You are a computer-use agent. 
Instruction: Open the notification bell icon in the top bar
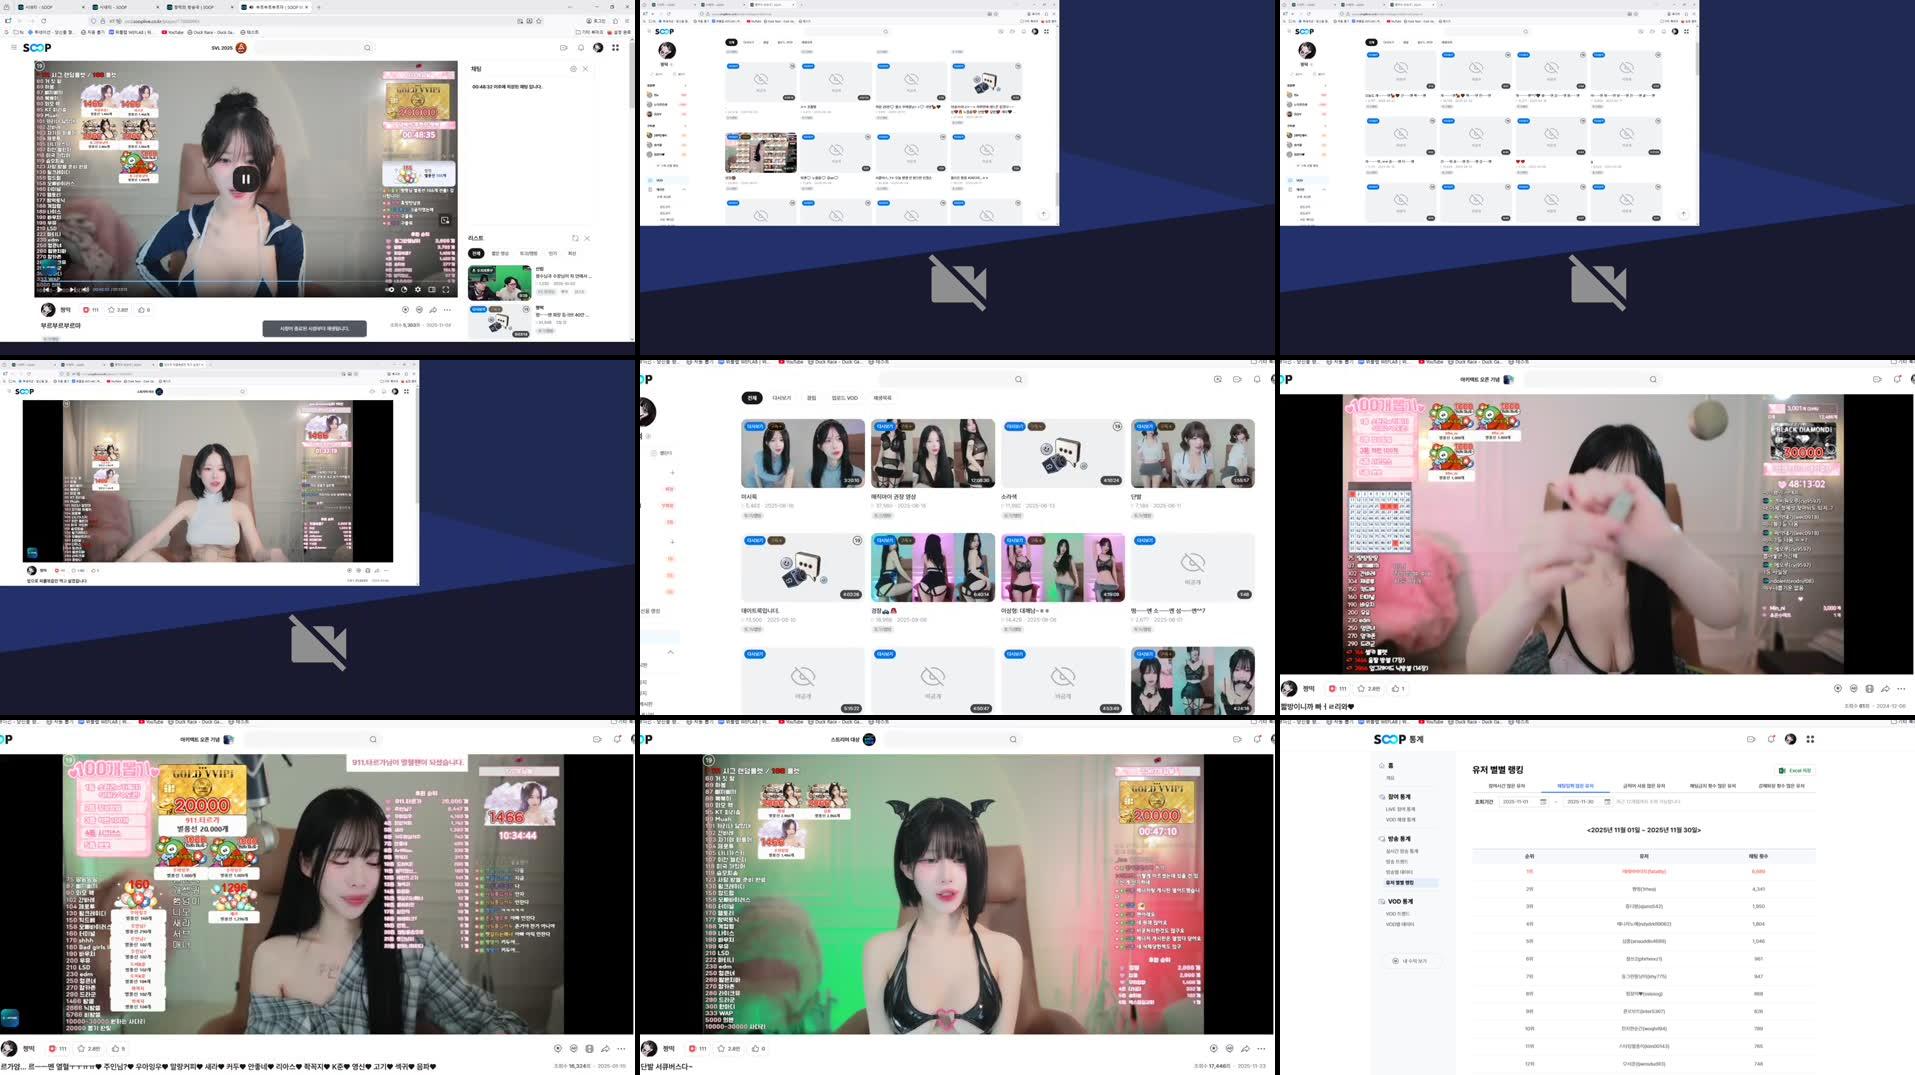[581, 47]
